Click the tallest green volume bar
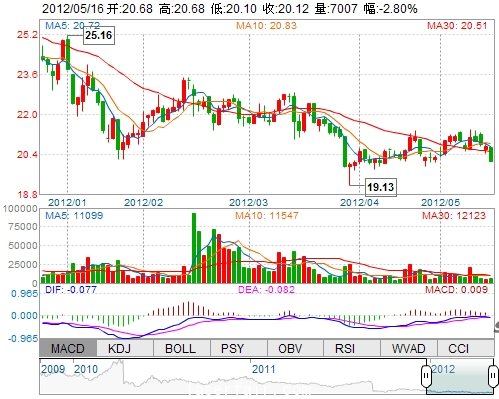499x399 pixels. point(194,248)
